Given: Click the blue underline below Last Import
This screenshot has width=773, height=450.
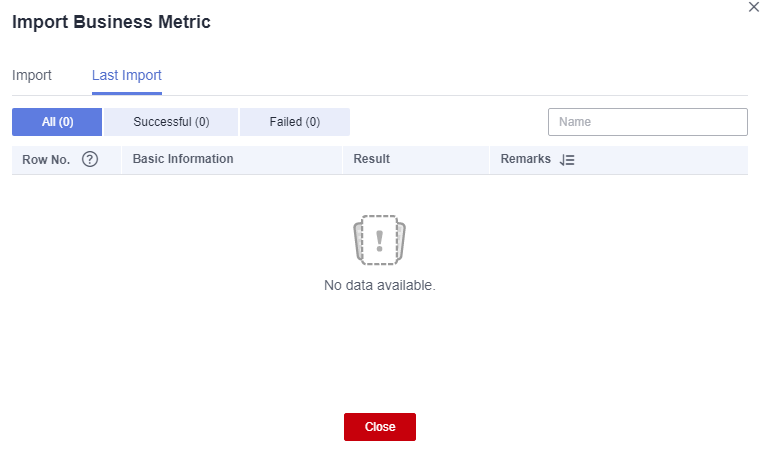Looking at the screenshot, I should (x=127, y=93).
